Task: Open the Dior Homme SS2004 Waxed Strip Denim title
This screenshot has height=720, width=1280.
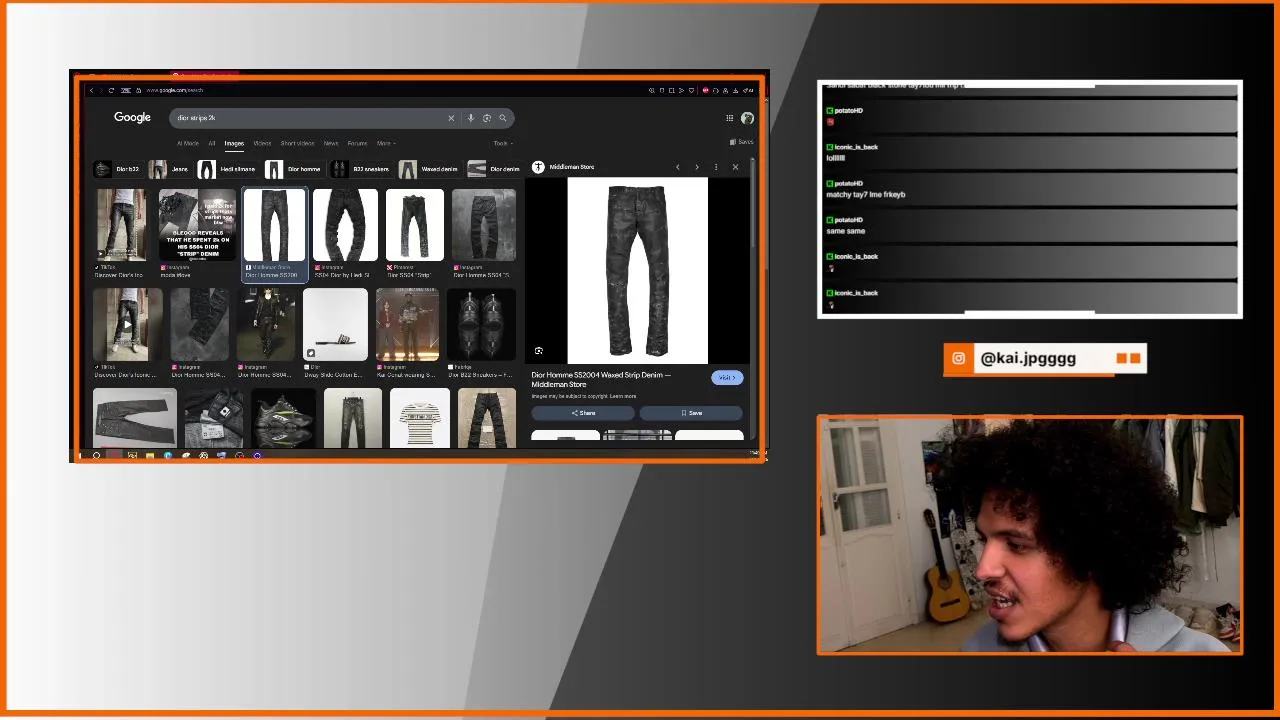Action: (x=601, y=379)
